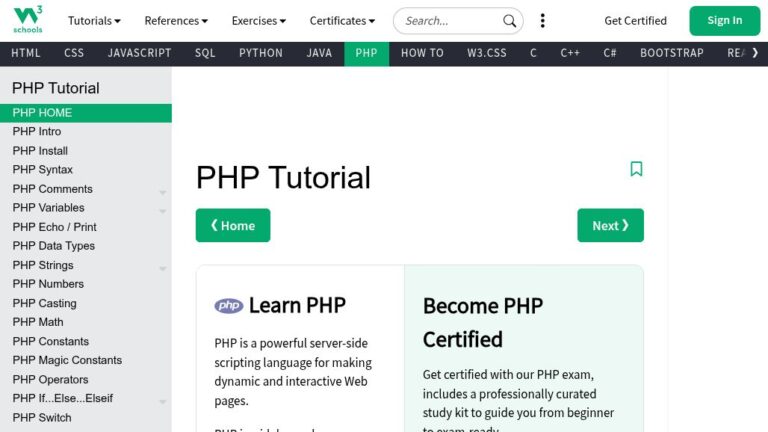Expand the PHP Comments submenu arrow
This screenshot has width=768, height=432.
pos(163,192)
